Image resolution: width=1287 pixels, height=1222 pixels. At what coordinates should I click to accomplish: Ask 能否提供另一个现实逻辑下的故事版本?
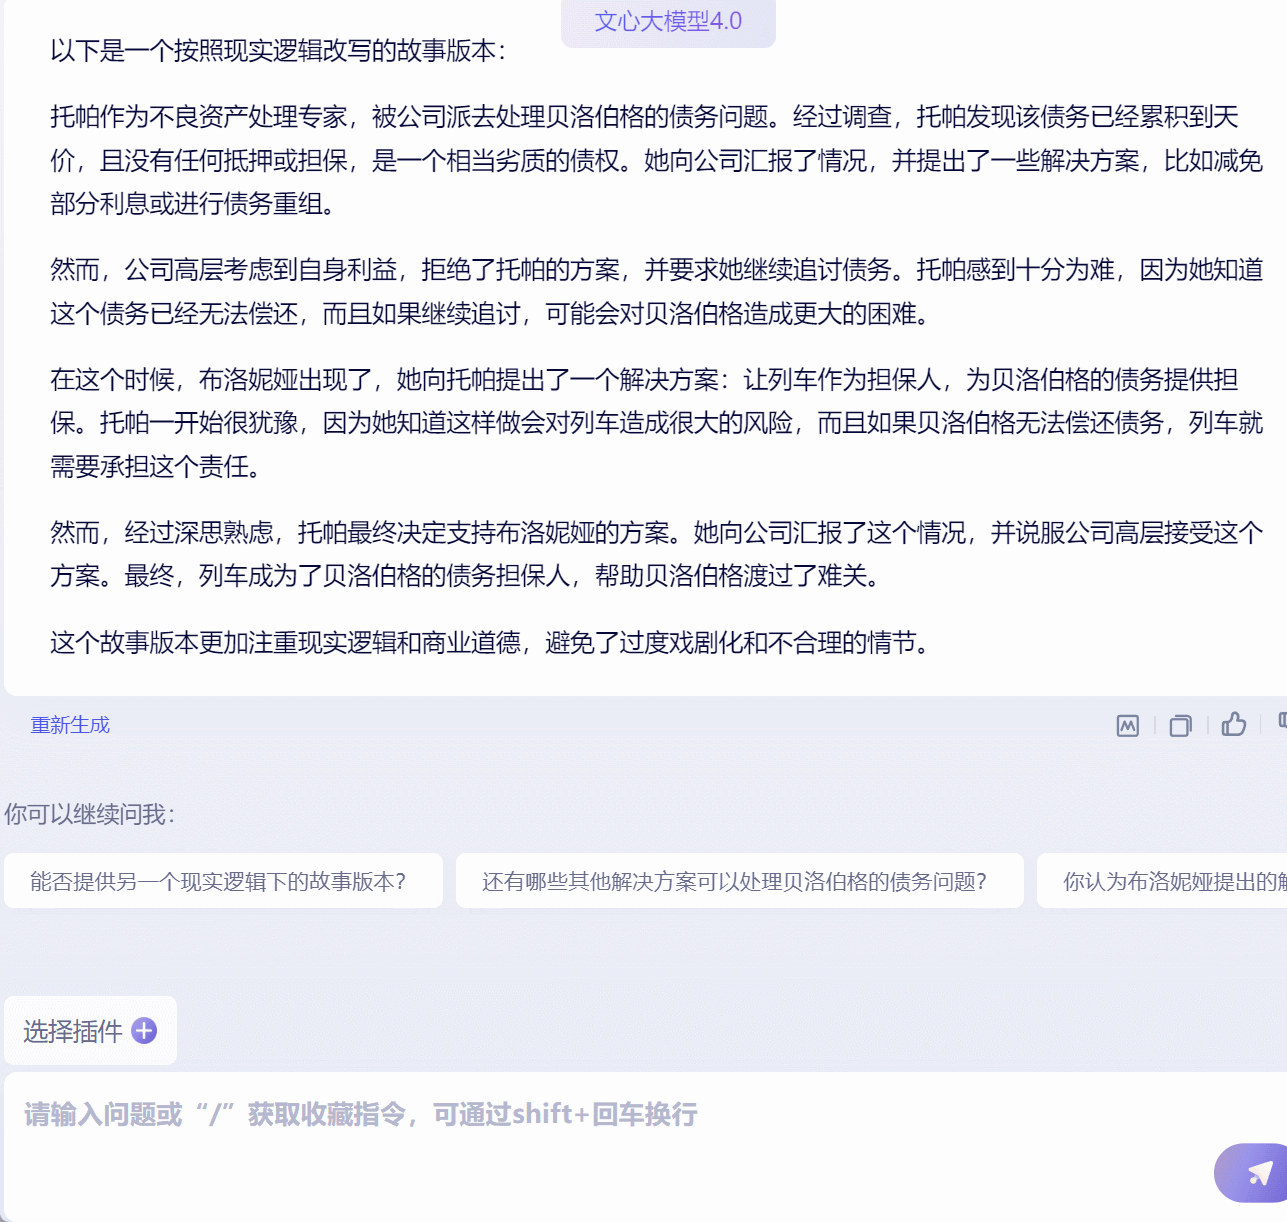223,881
